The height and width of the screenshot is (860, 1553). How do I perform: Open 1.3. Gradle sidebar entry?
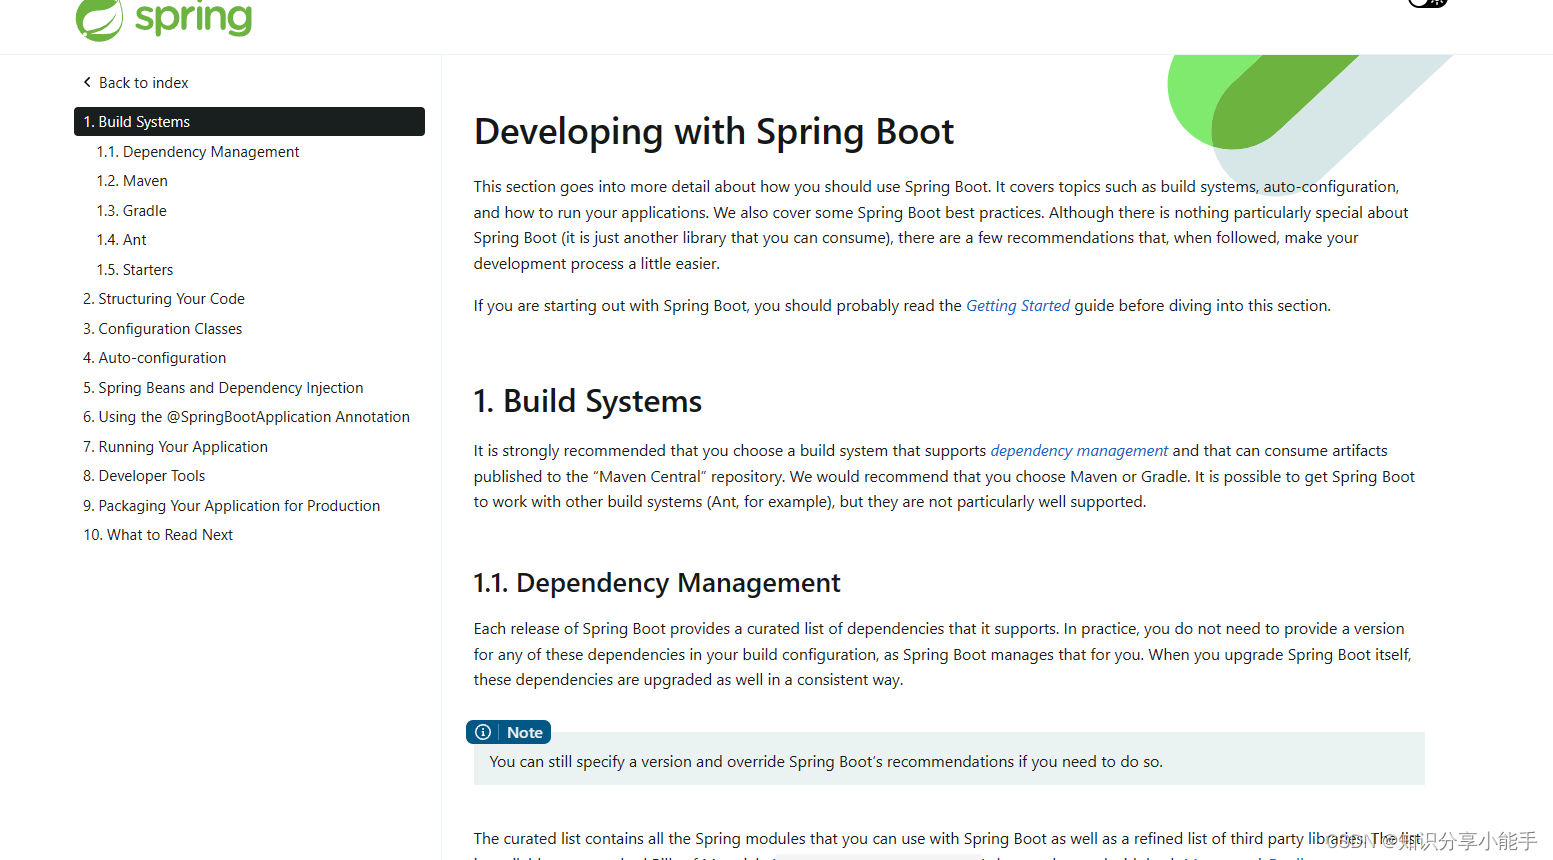coord(132,211)
